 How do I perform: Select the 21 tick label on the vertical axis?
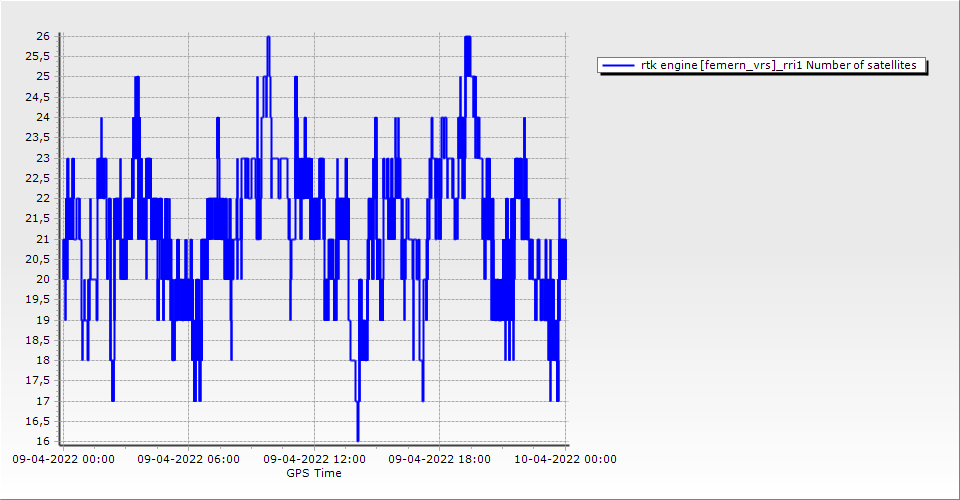tap(43, 239)
